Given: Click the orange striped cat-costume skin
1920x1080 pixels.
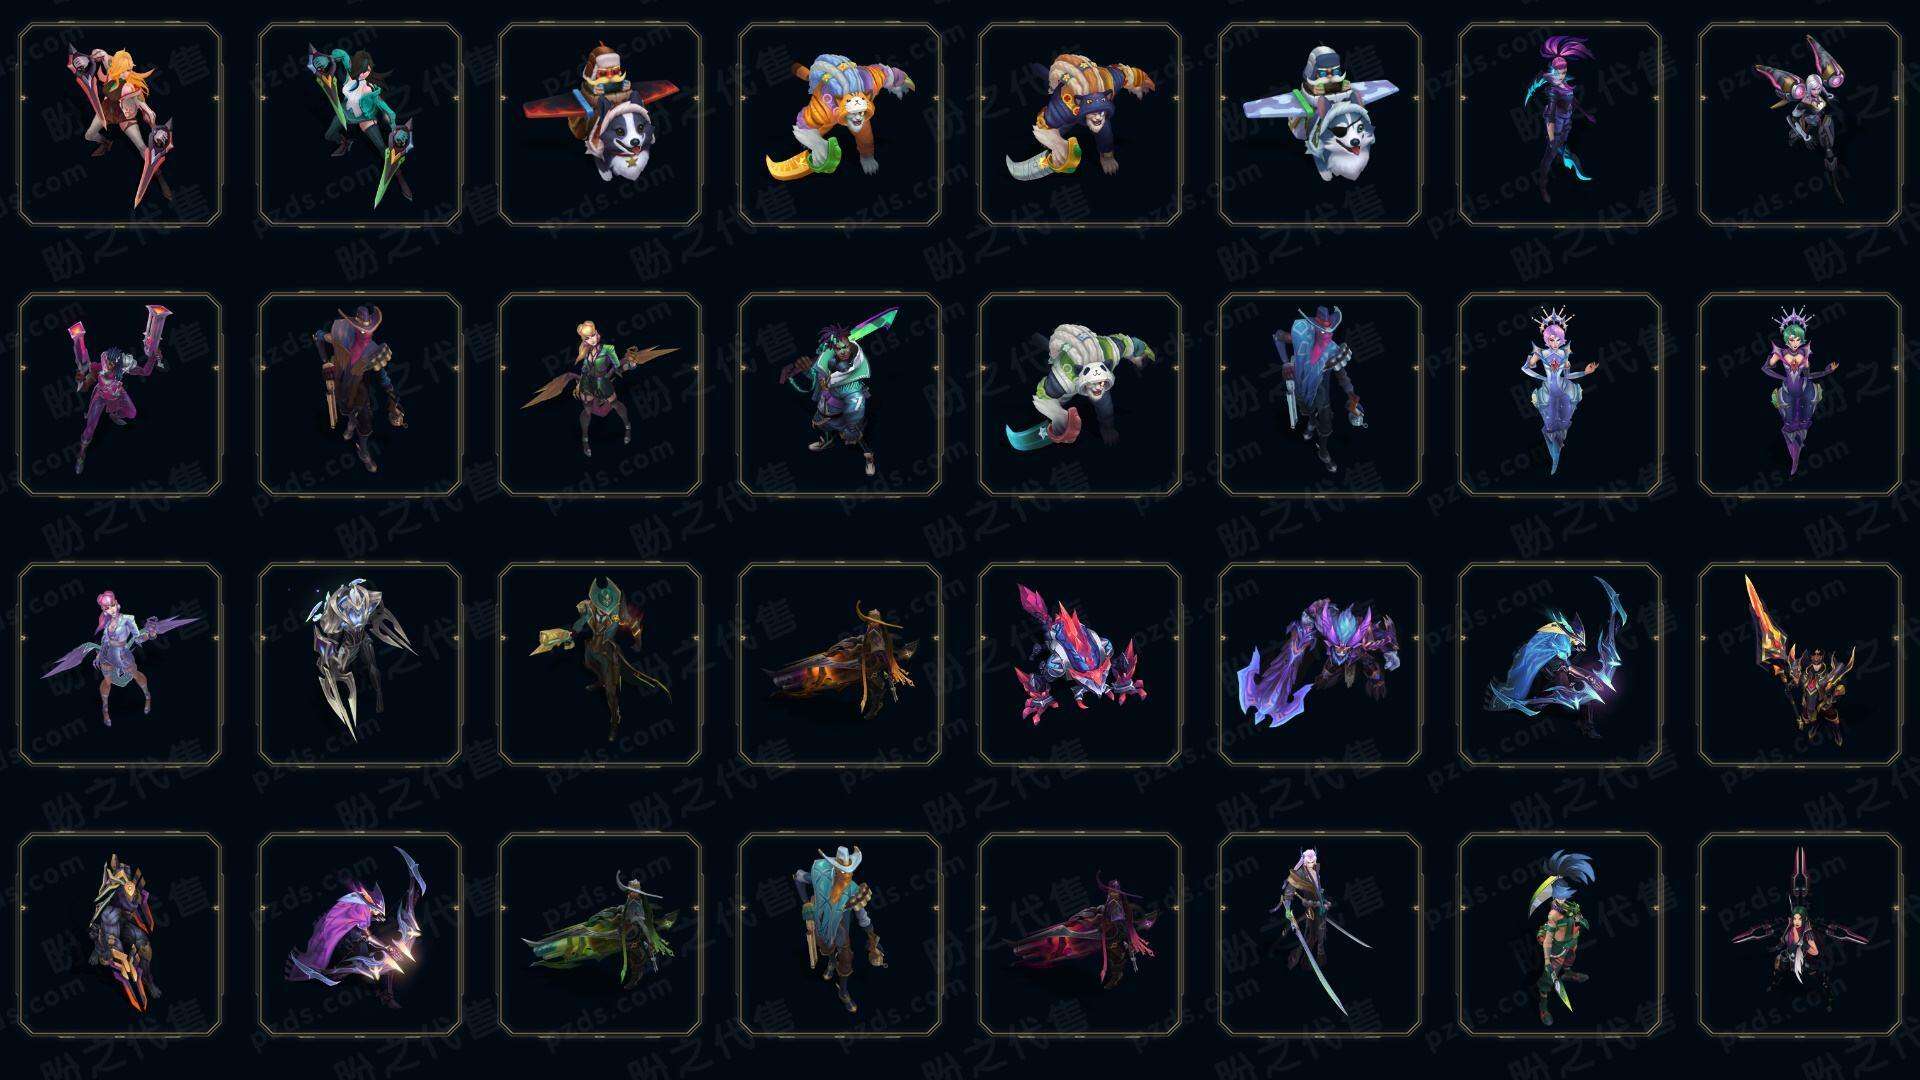Looking at the screenshot, I should [x=840, y=125].
